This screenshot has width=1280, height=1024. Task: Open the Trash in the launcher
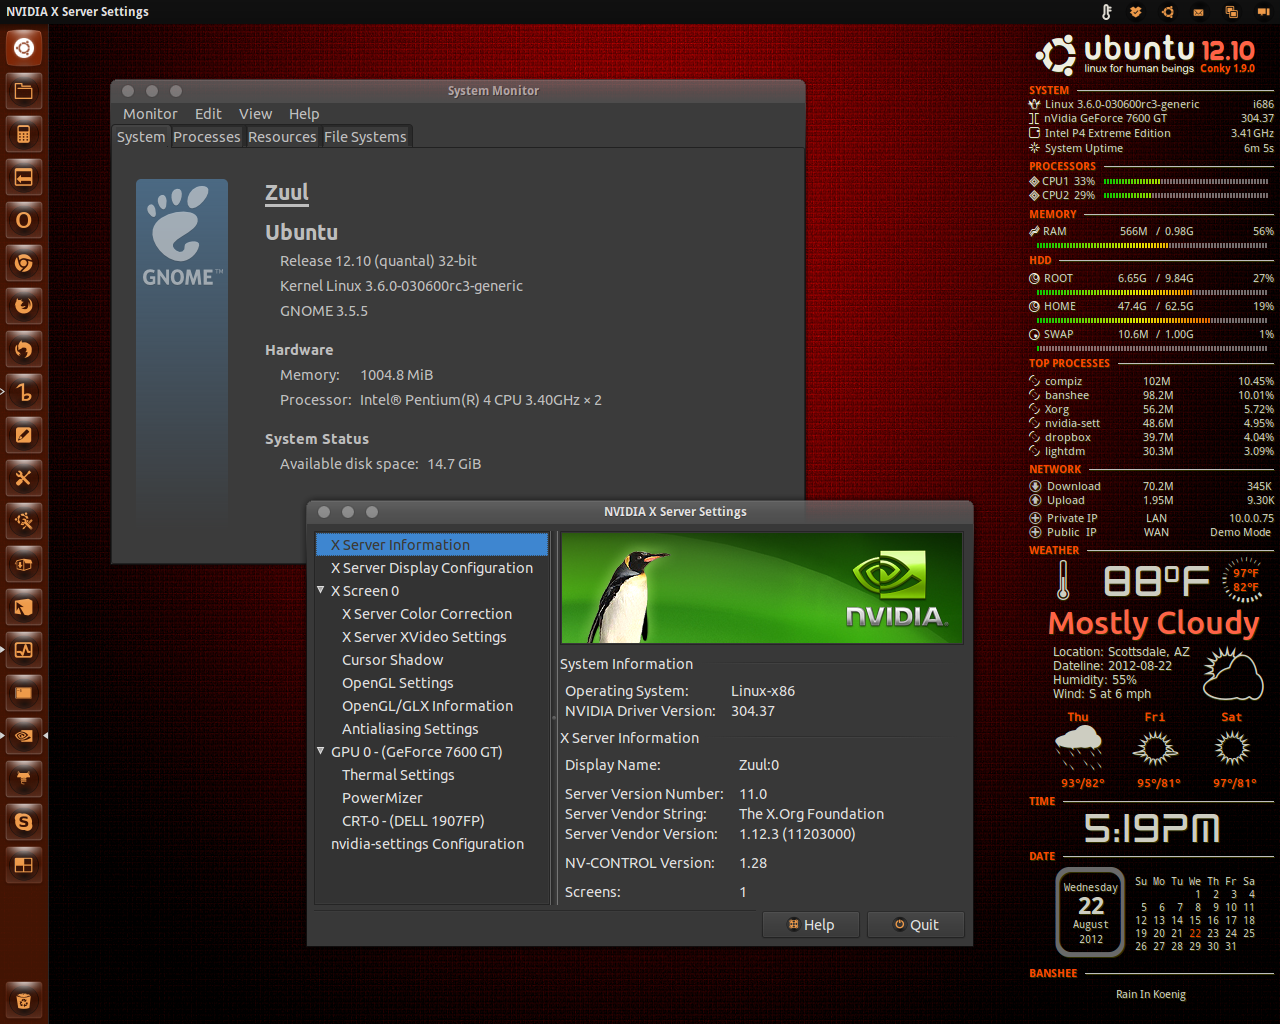pyautogui.click(x=24, y=1000)
